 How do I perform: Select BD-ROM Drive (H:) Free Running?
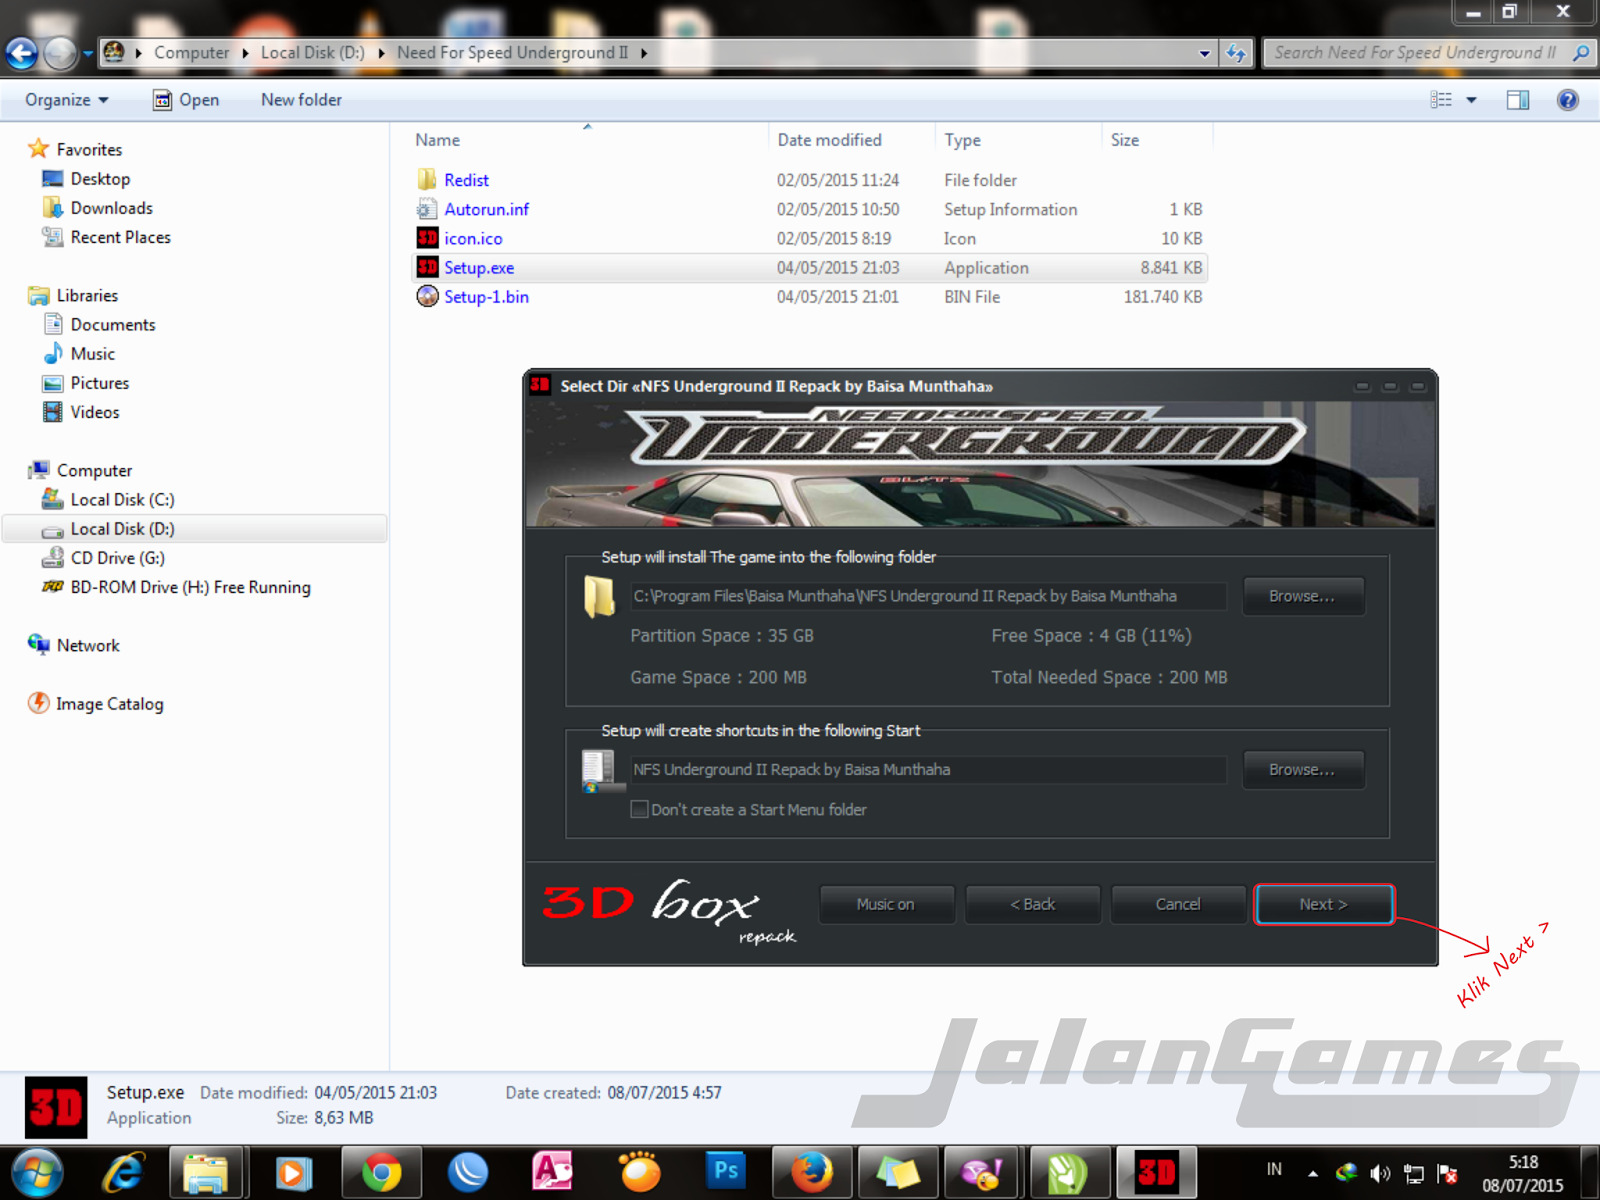point(190,587)
